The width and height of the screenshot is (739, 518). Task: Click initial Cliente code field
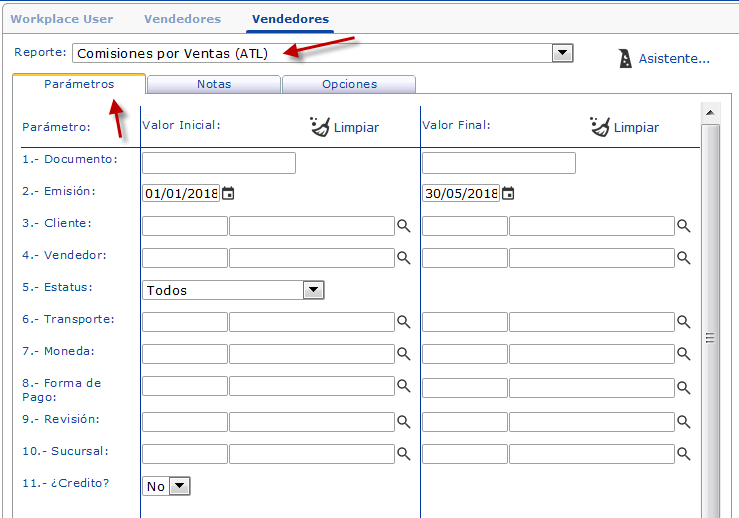[185, 226]
